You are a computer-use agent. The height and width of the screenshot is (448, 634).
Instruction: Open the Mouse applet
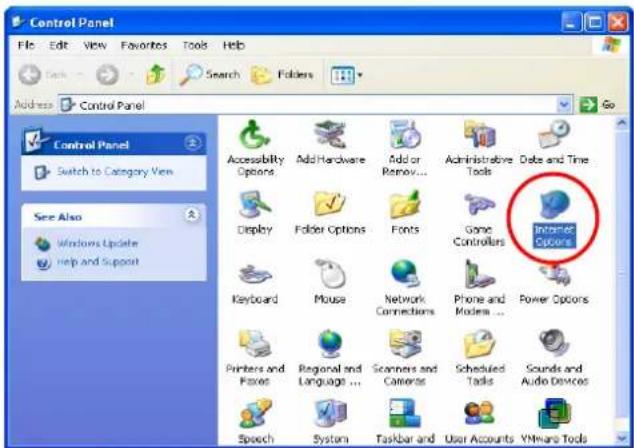click(x=330, y=282)
